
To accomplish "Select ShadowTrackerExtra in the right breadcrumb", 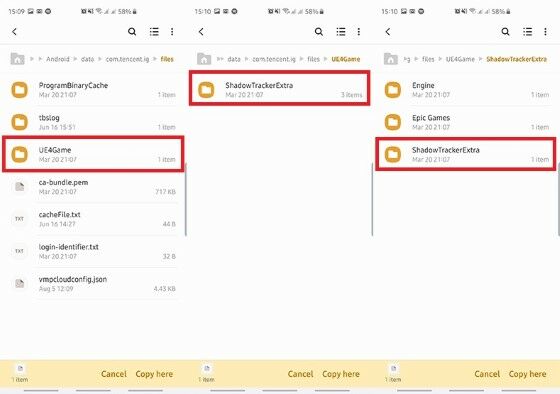I will (516, 59).
